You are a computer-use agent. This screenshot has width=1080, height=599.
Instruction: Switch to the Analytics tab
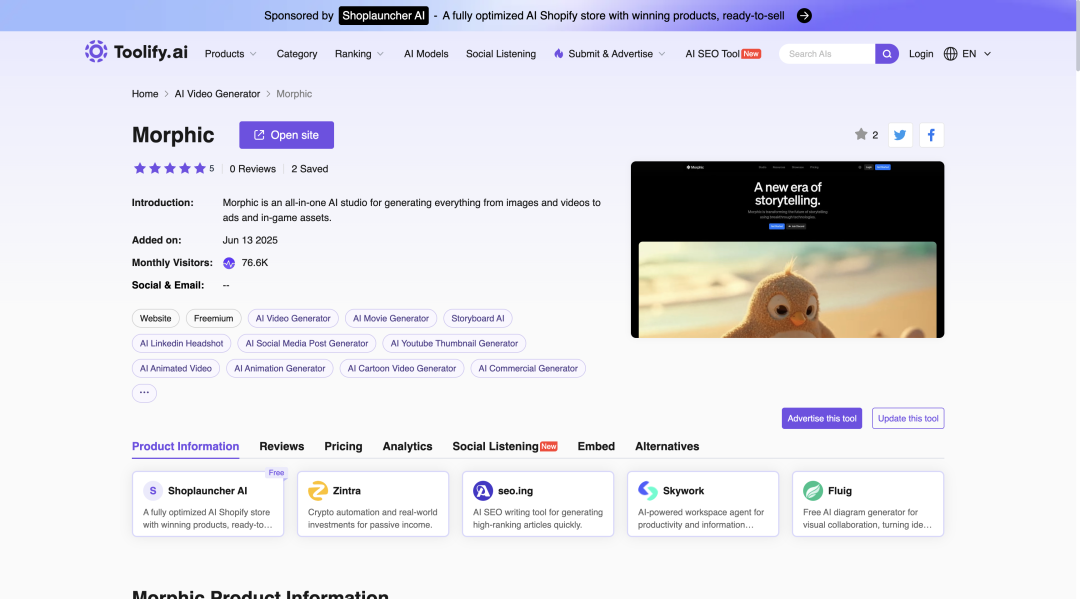[x=407, y=446]
